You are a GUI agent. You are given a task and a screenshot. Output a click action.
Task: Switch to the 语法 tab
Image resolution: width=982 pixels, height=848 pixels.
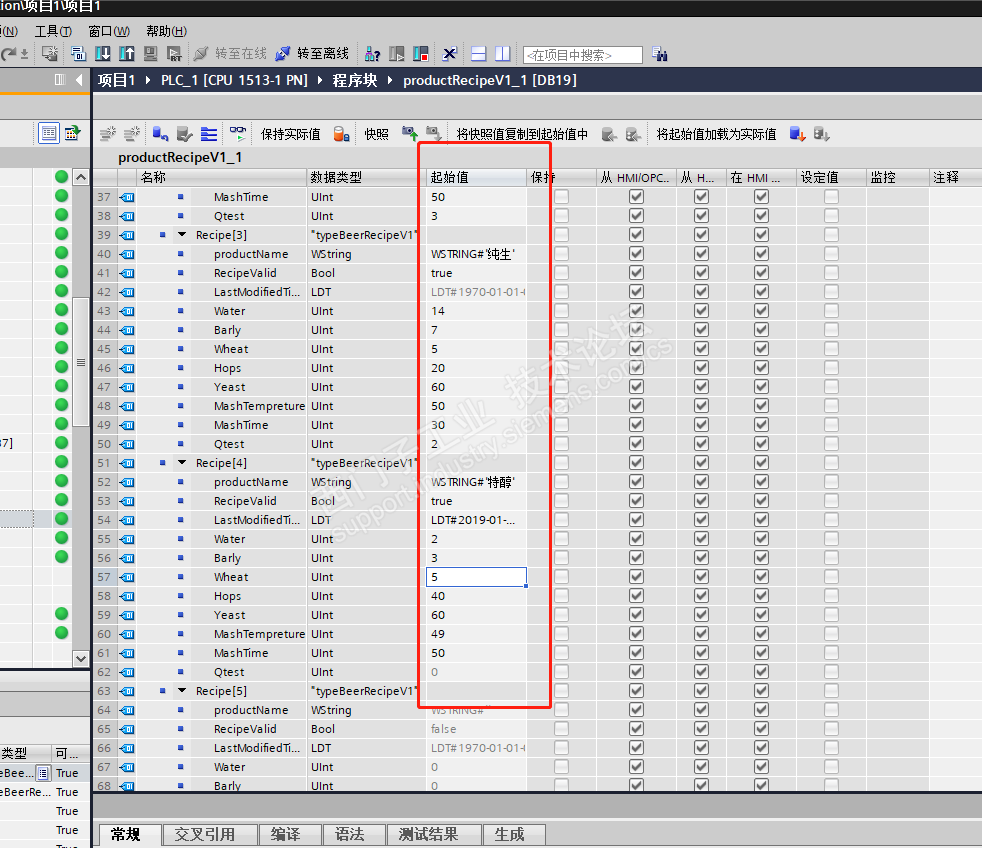(x=354, y=834)
